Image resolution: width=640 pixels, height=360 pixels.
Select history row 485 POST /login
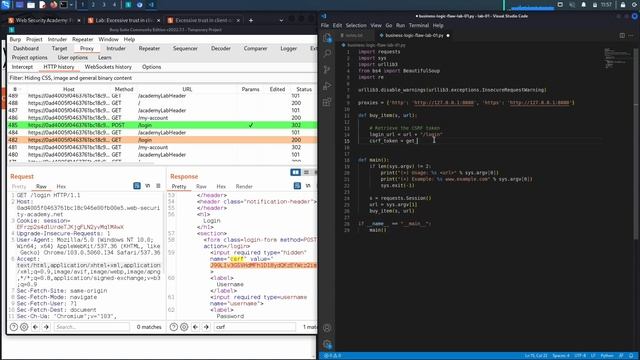(162, 125)
